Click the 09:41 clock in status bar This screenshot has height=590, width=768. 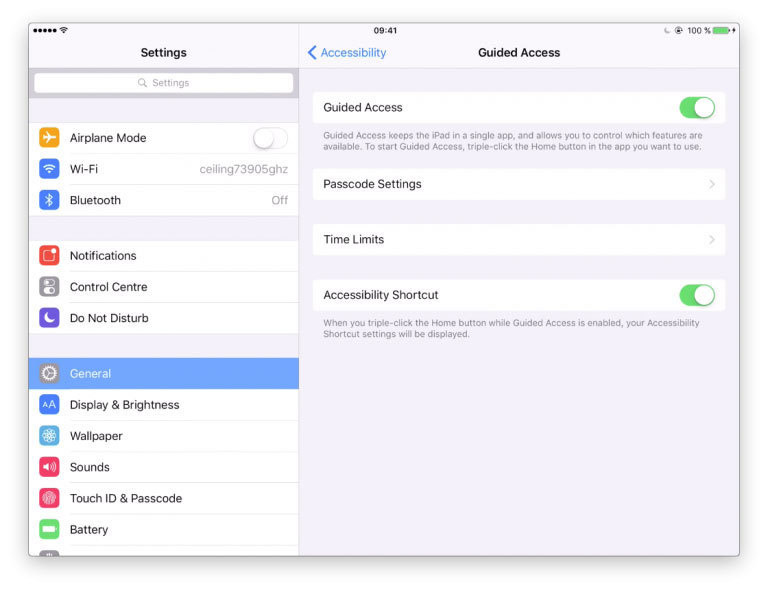pos(385,30)
